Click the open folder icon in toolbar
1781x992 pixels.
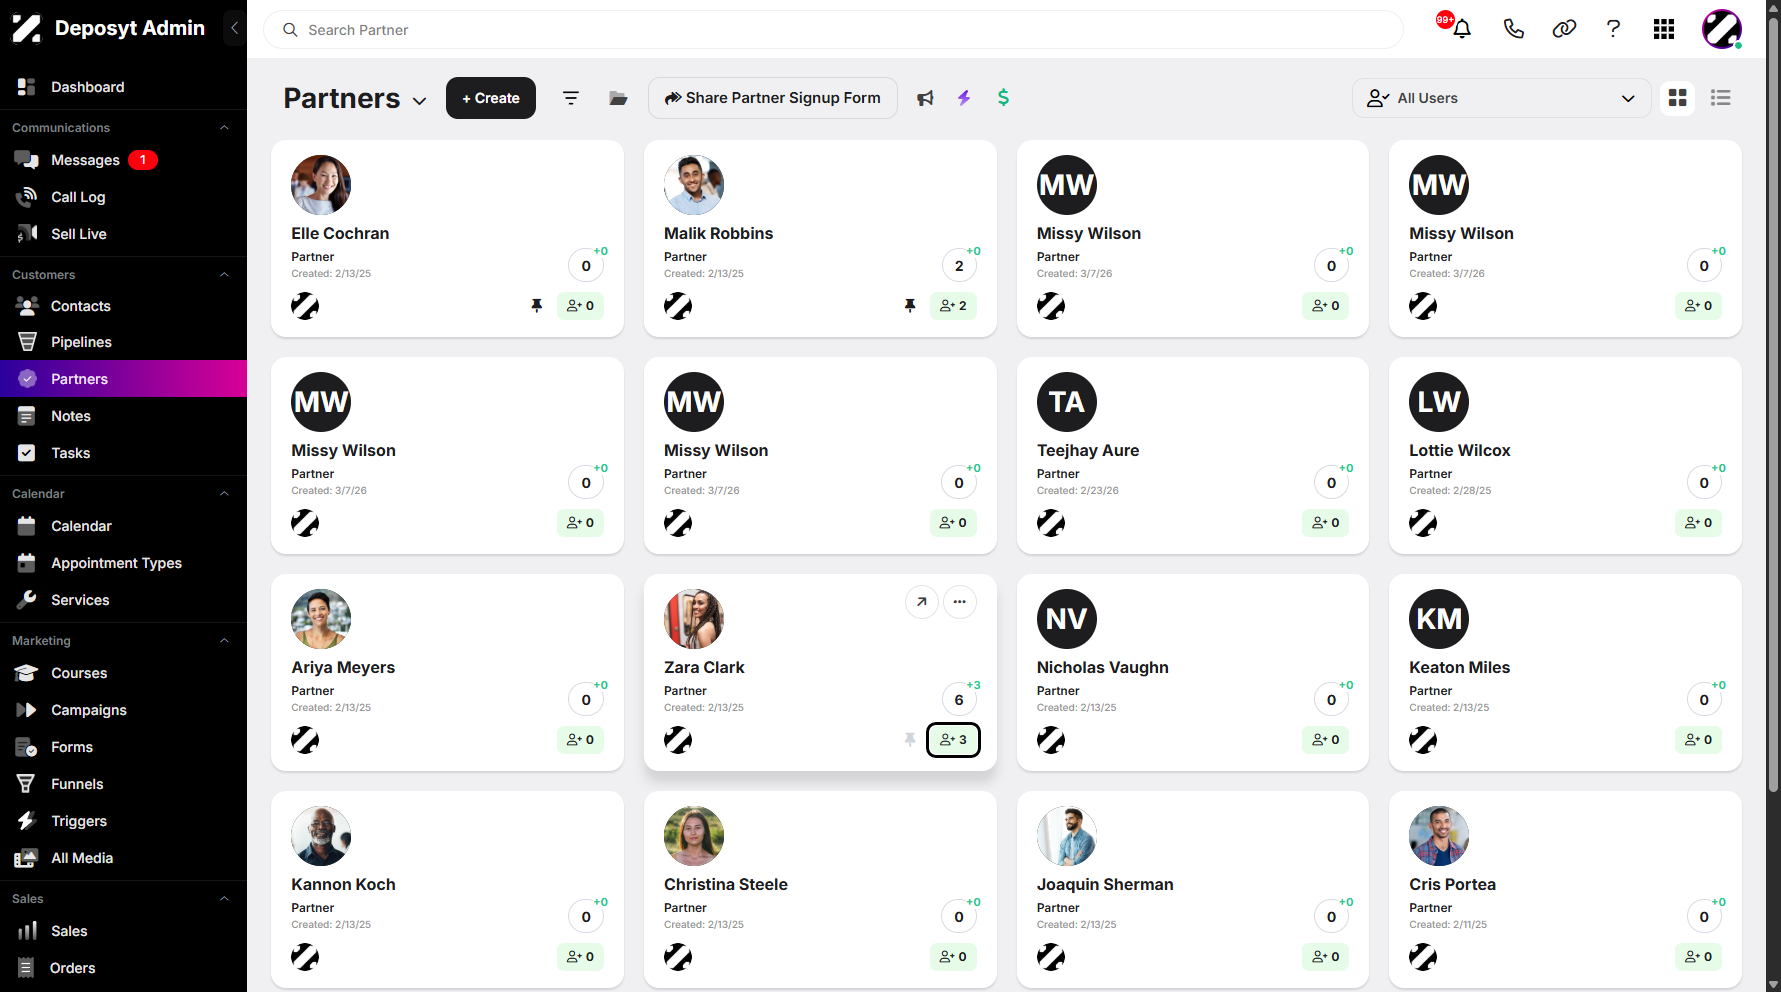(618, 98)
